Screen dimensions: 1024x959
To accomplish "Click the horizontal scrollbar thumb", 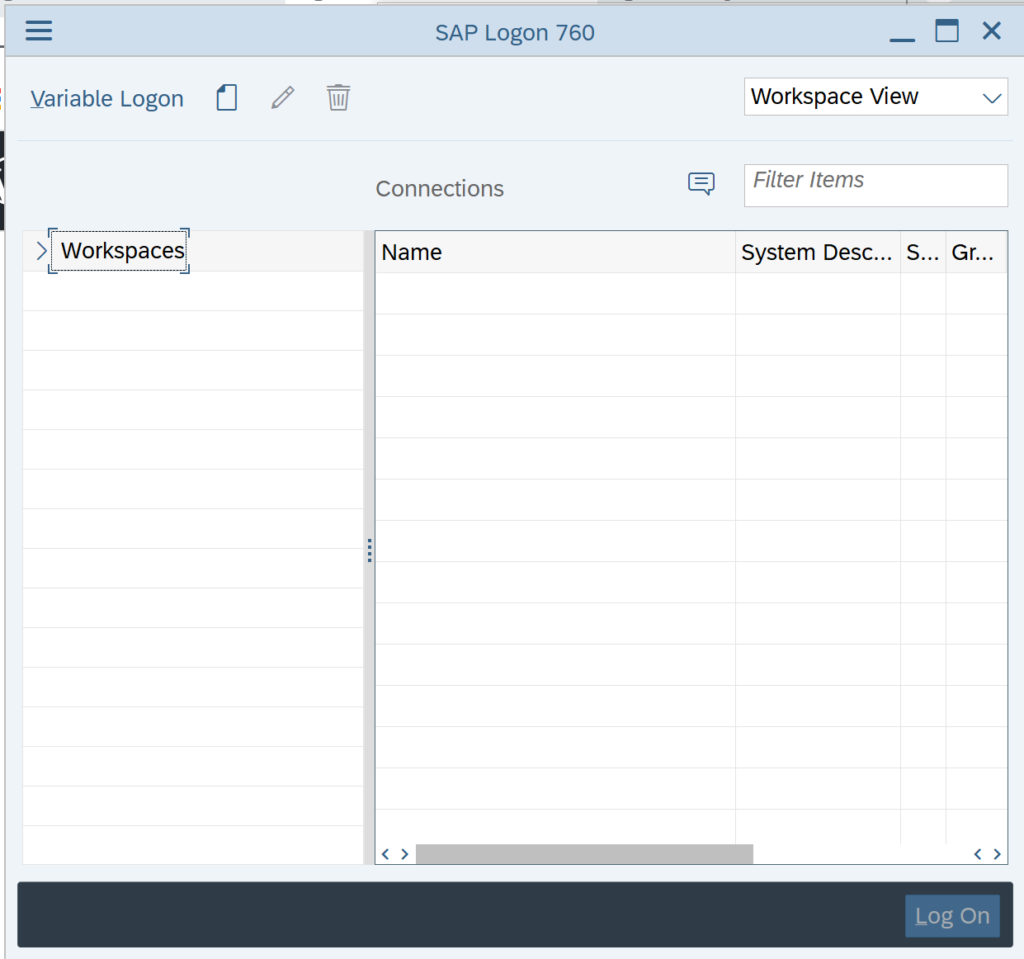I will (584, 854).
